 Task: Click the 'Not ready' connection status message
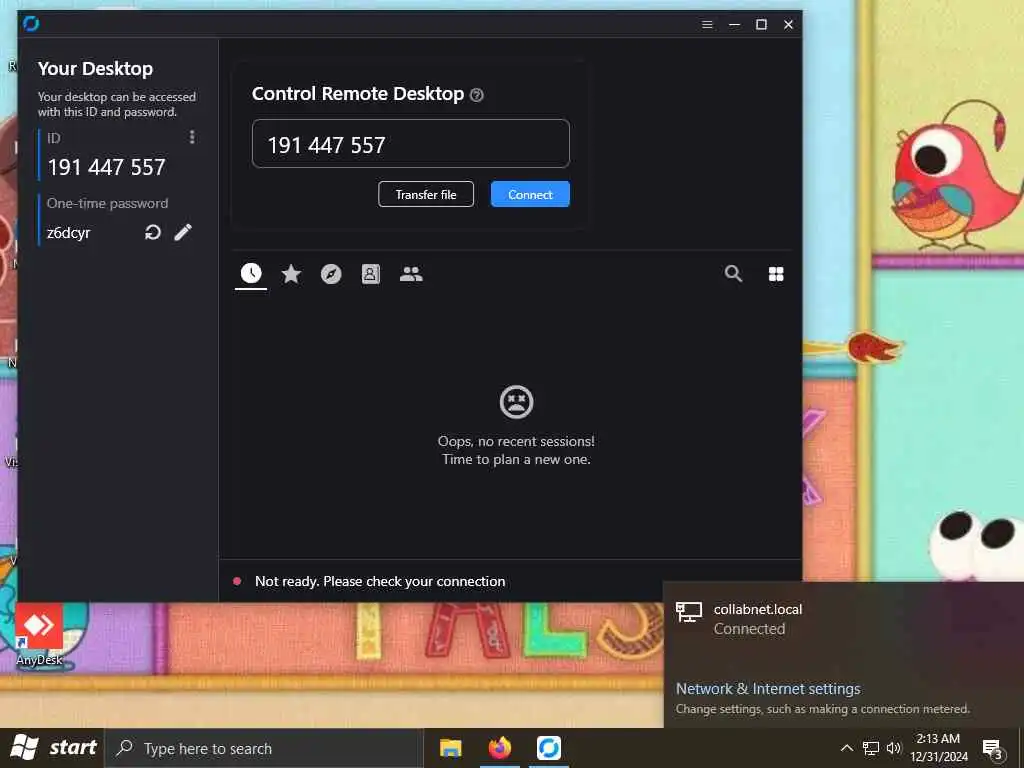[x=380, y=581]
